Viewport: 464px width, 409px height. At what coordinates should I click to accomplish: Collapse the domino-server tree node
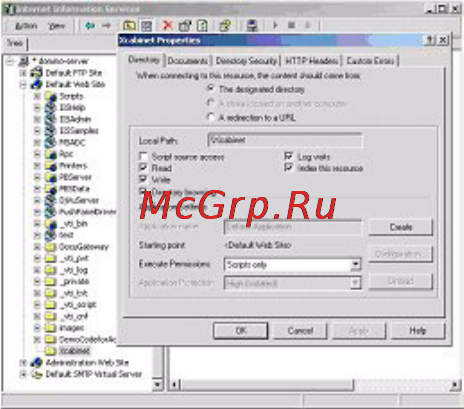tap(10, 61)
